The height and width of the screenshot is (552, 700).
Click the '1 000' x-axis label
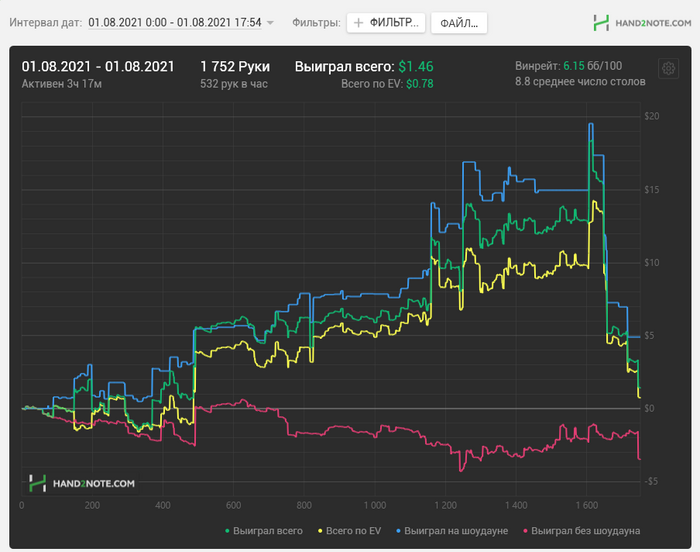coord(375,506)
